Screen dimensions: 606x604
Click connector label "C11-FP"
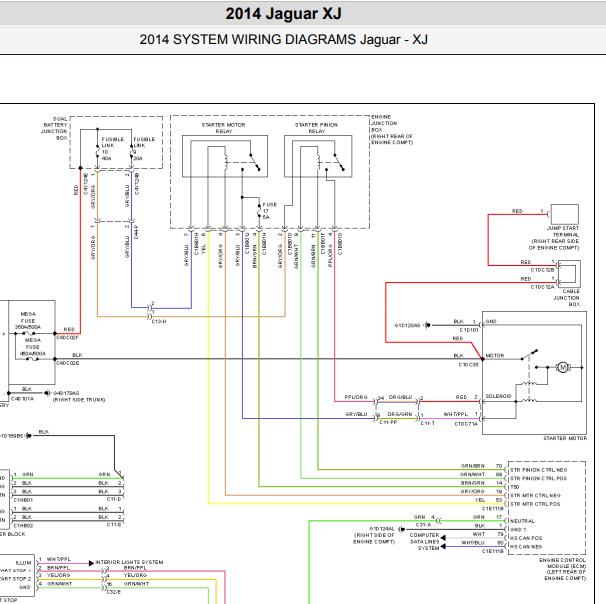tap(388, 423)
